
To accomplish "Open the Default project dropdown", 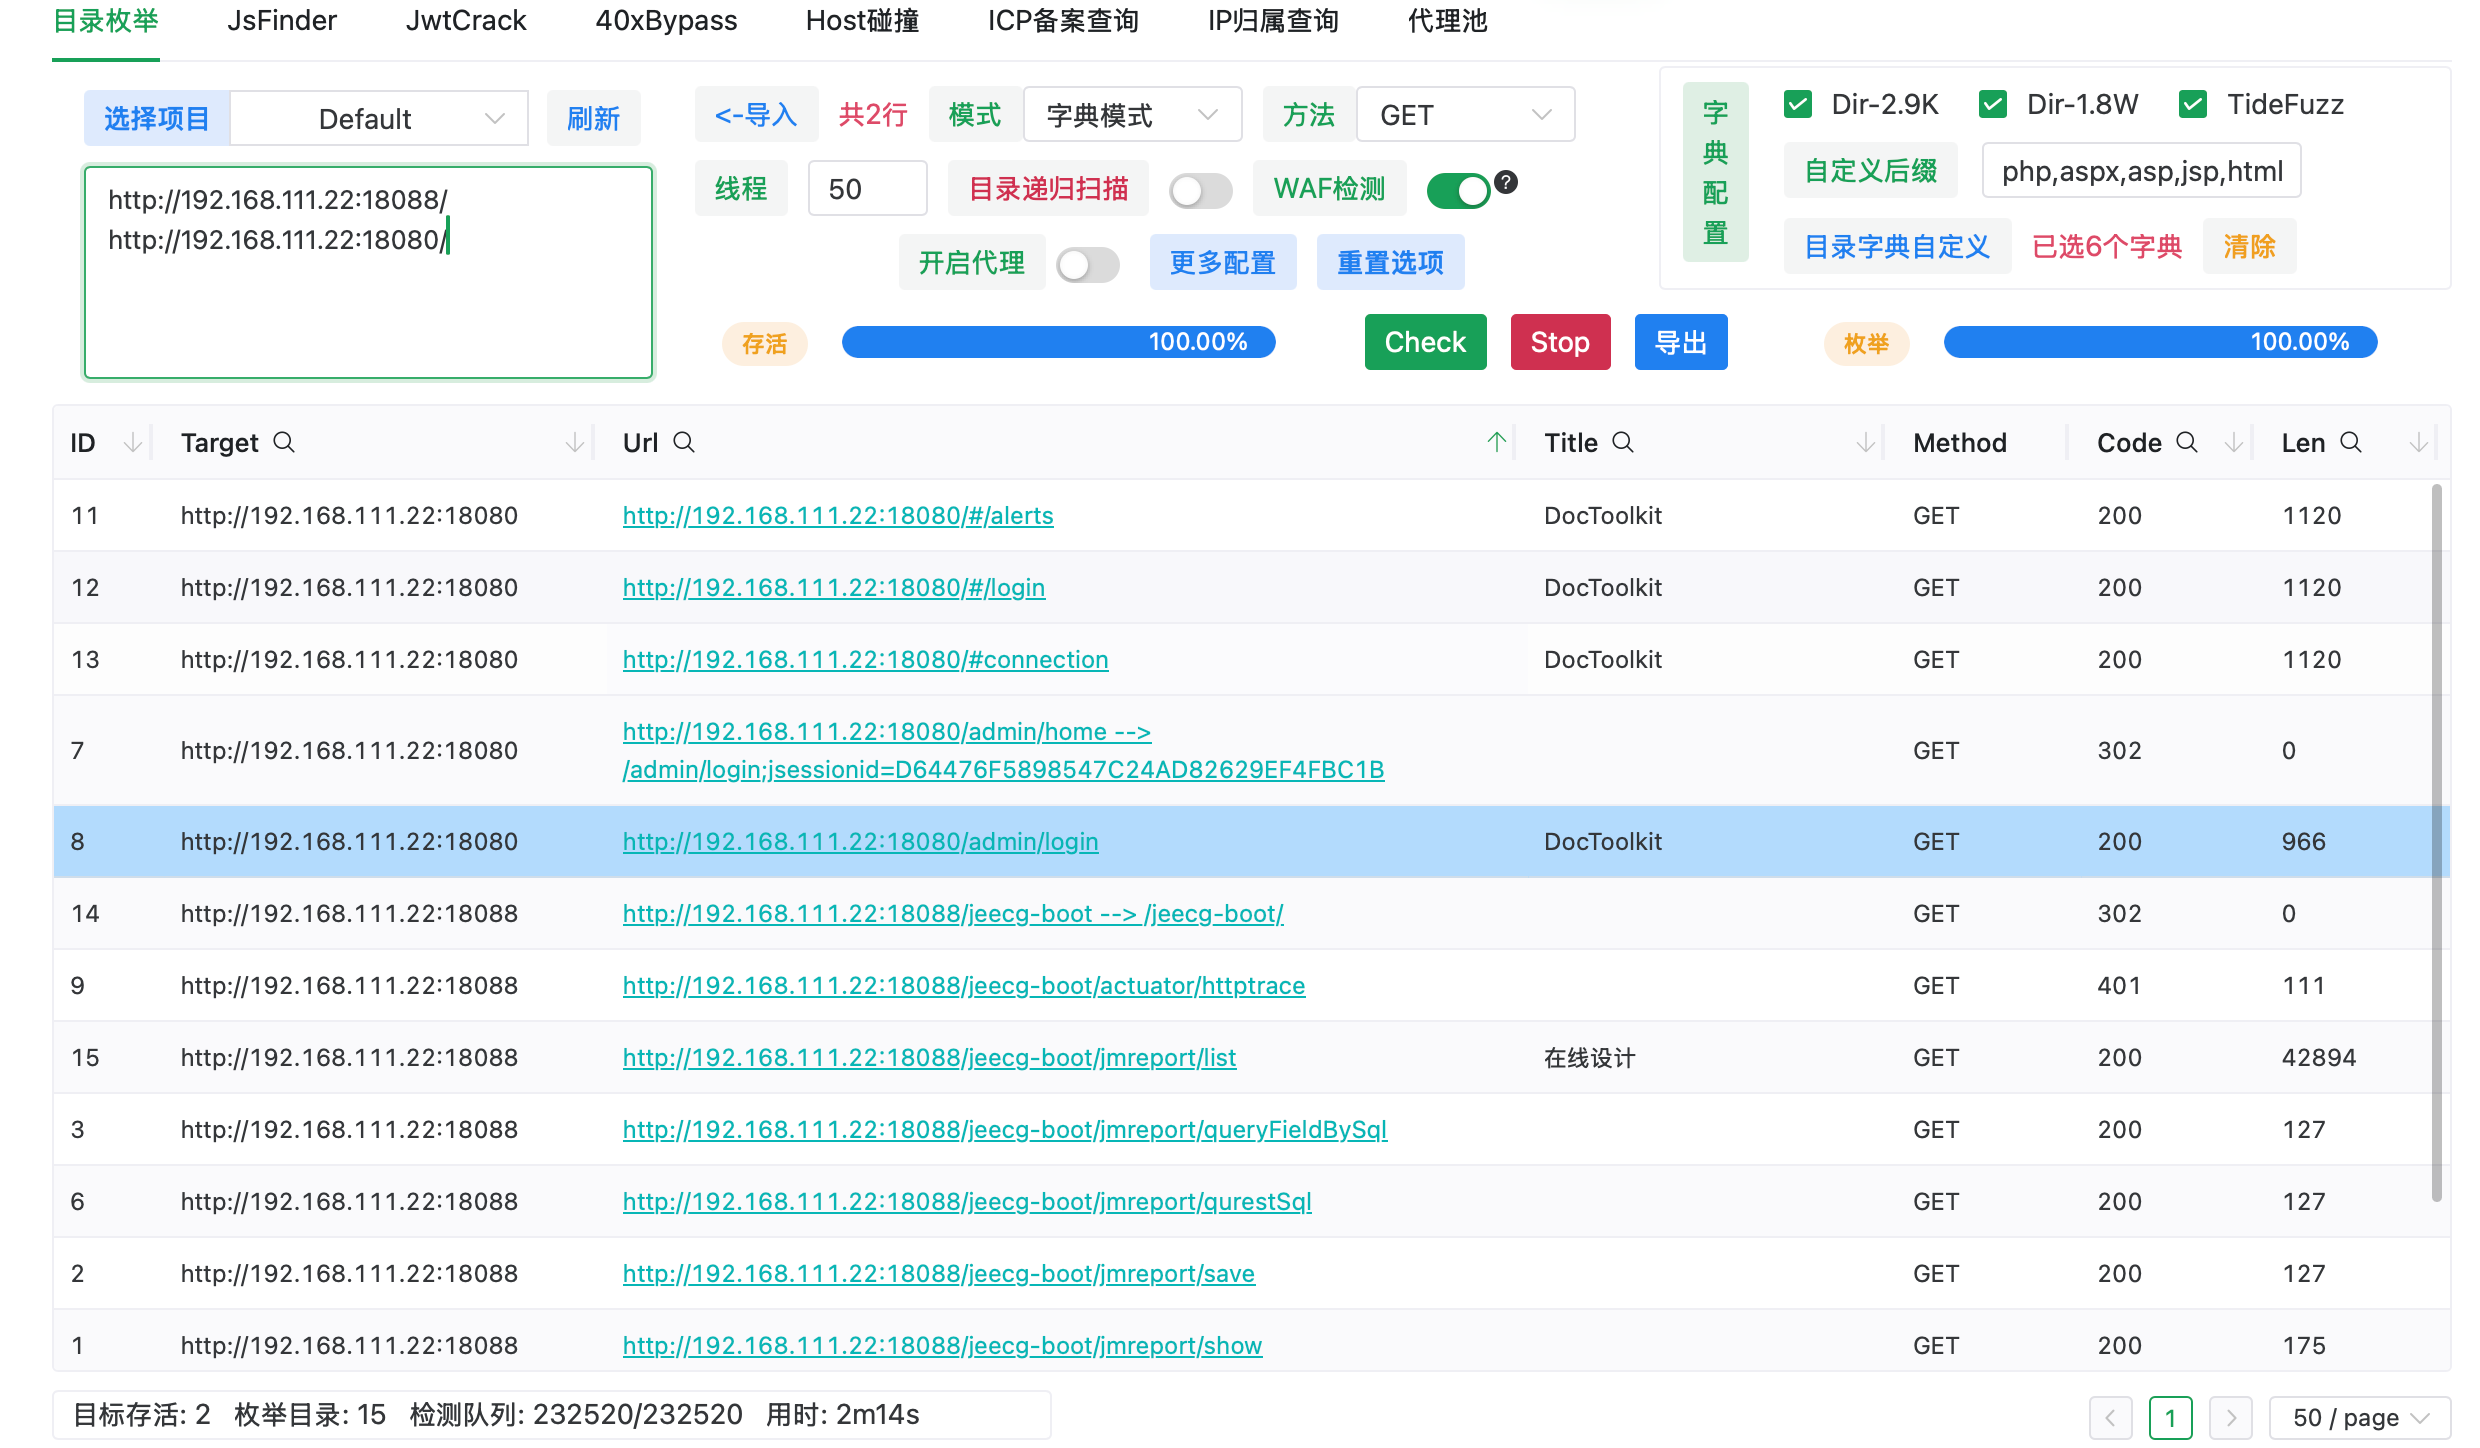I will point(380,118).
